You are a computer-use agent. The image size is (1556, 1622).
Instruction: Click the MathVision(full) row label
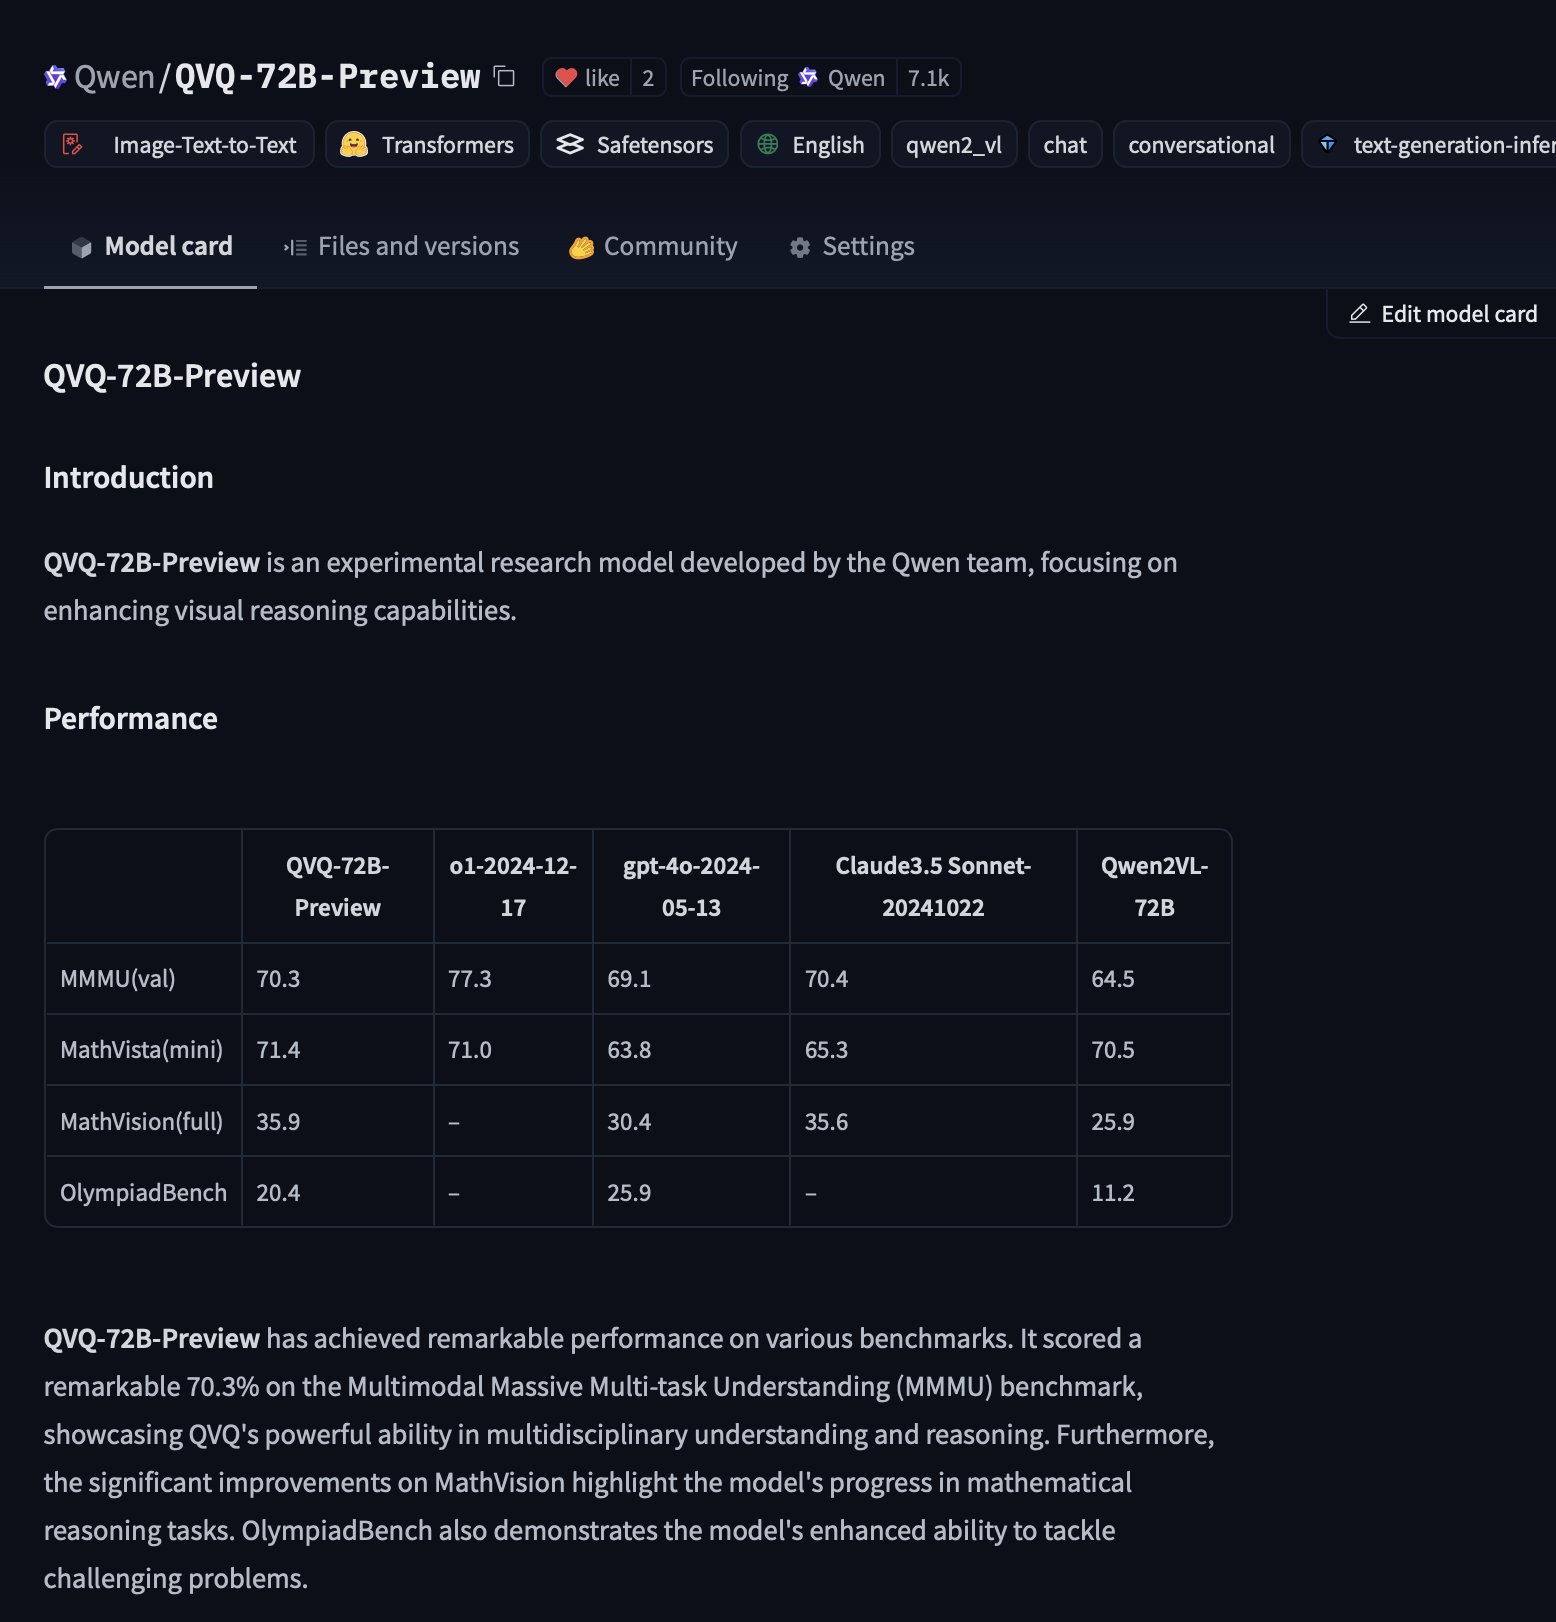click(142, 1122)
